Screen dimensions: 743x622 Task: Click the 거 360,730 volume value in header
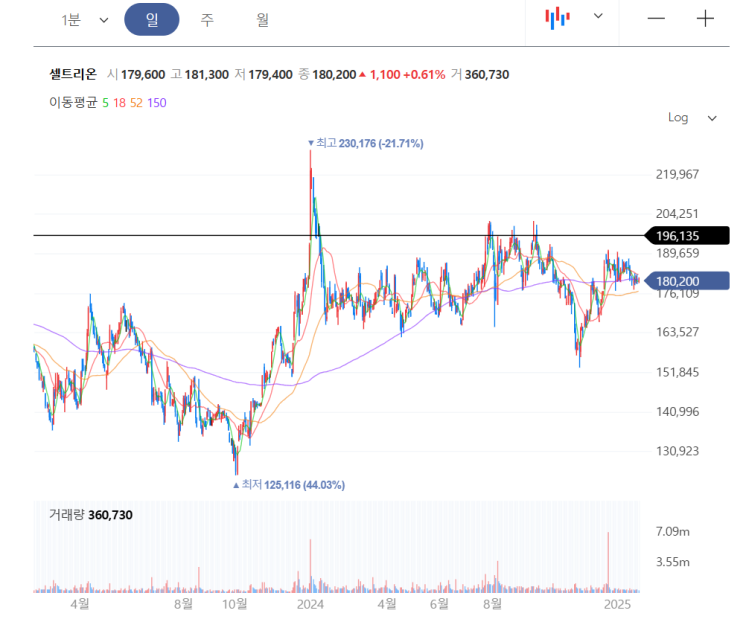[480, 74]
